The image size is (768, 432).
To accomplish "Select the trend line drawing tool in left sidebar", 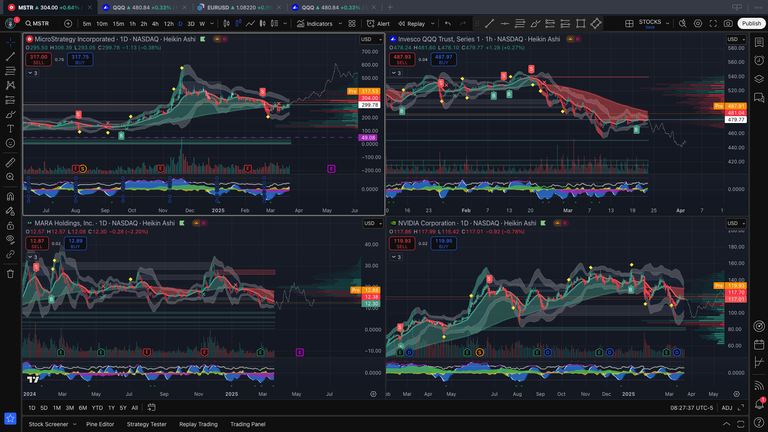I will [x=10, y=57].
